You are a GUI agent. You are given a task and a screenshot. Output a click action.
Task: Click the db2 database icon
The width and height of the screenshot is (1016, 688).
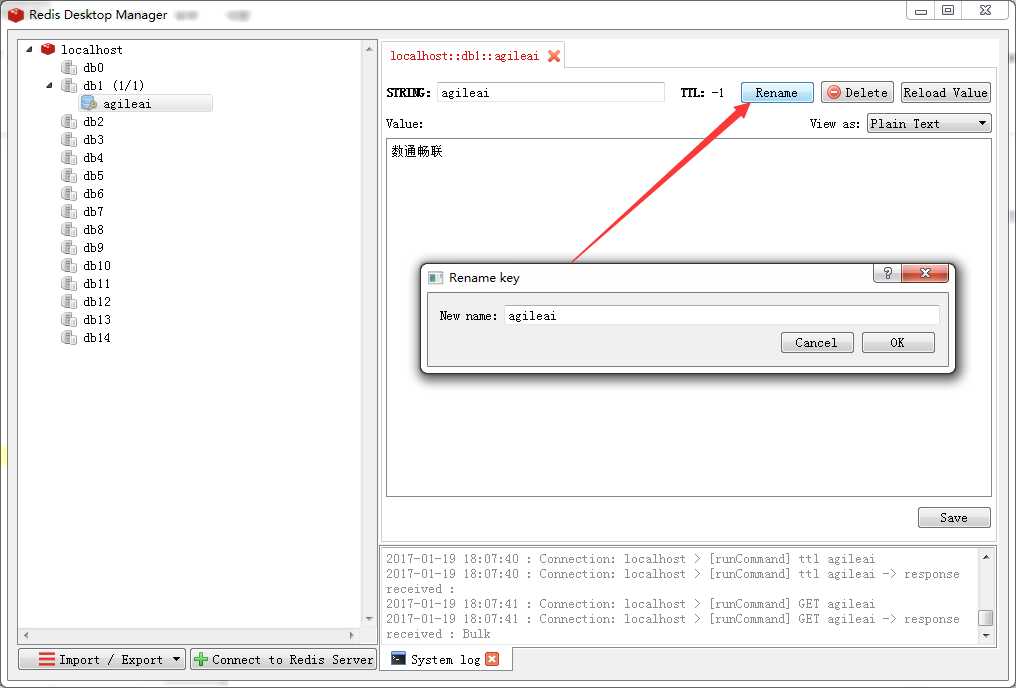click(69, 121)
